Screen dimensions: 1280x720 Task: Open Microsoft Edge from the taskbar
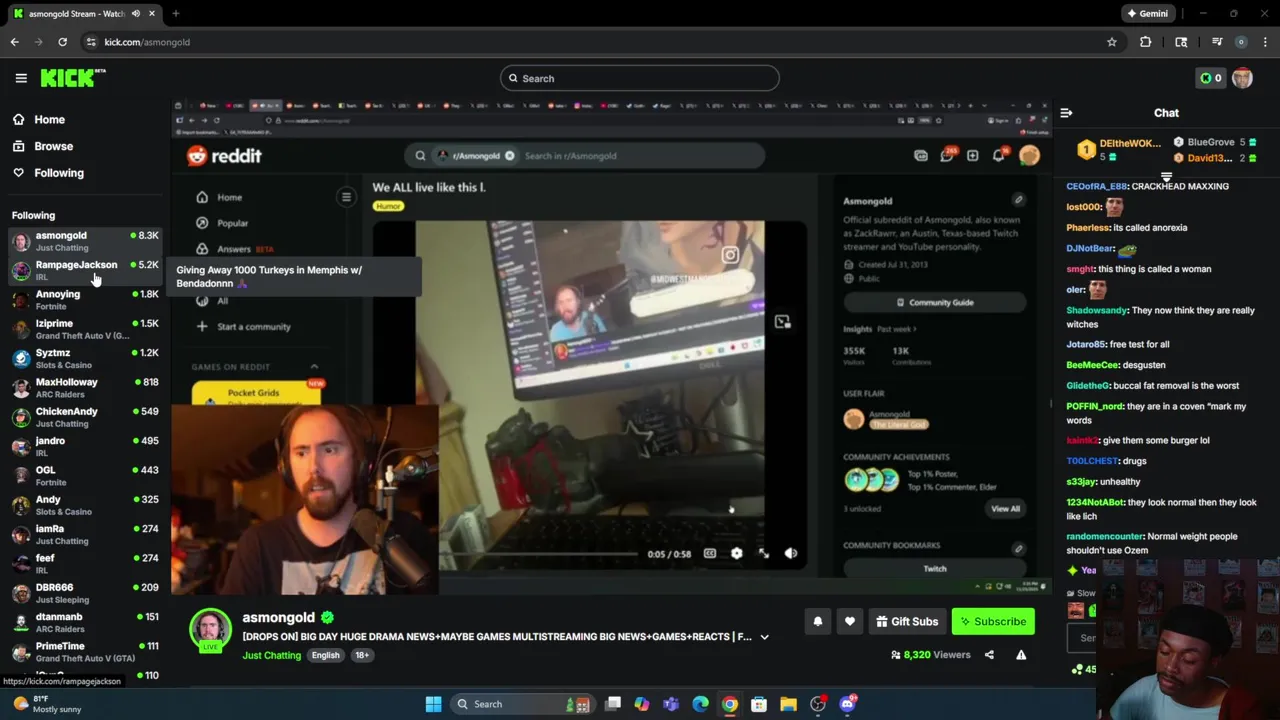pos(700,704)
